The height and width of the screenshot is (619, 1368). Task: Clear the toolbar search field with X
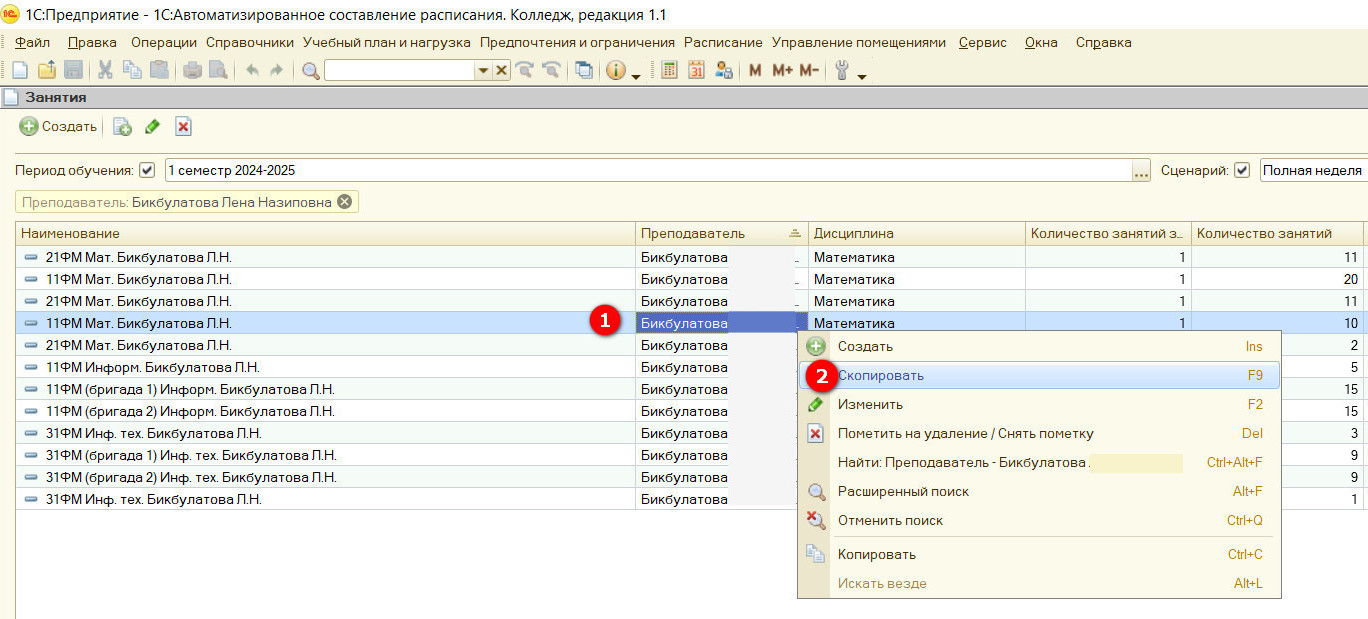[502, 70]
